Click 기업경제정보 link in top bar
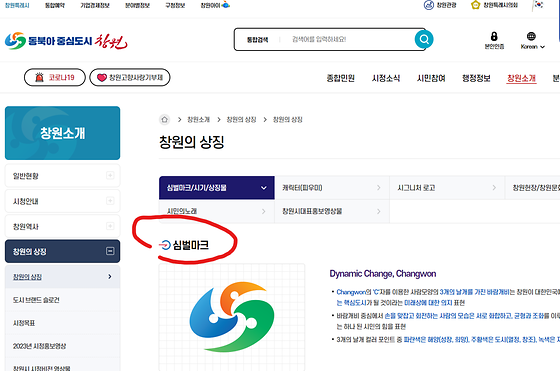 coord(95,5)
